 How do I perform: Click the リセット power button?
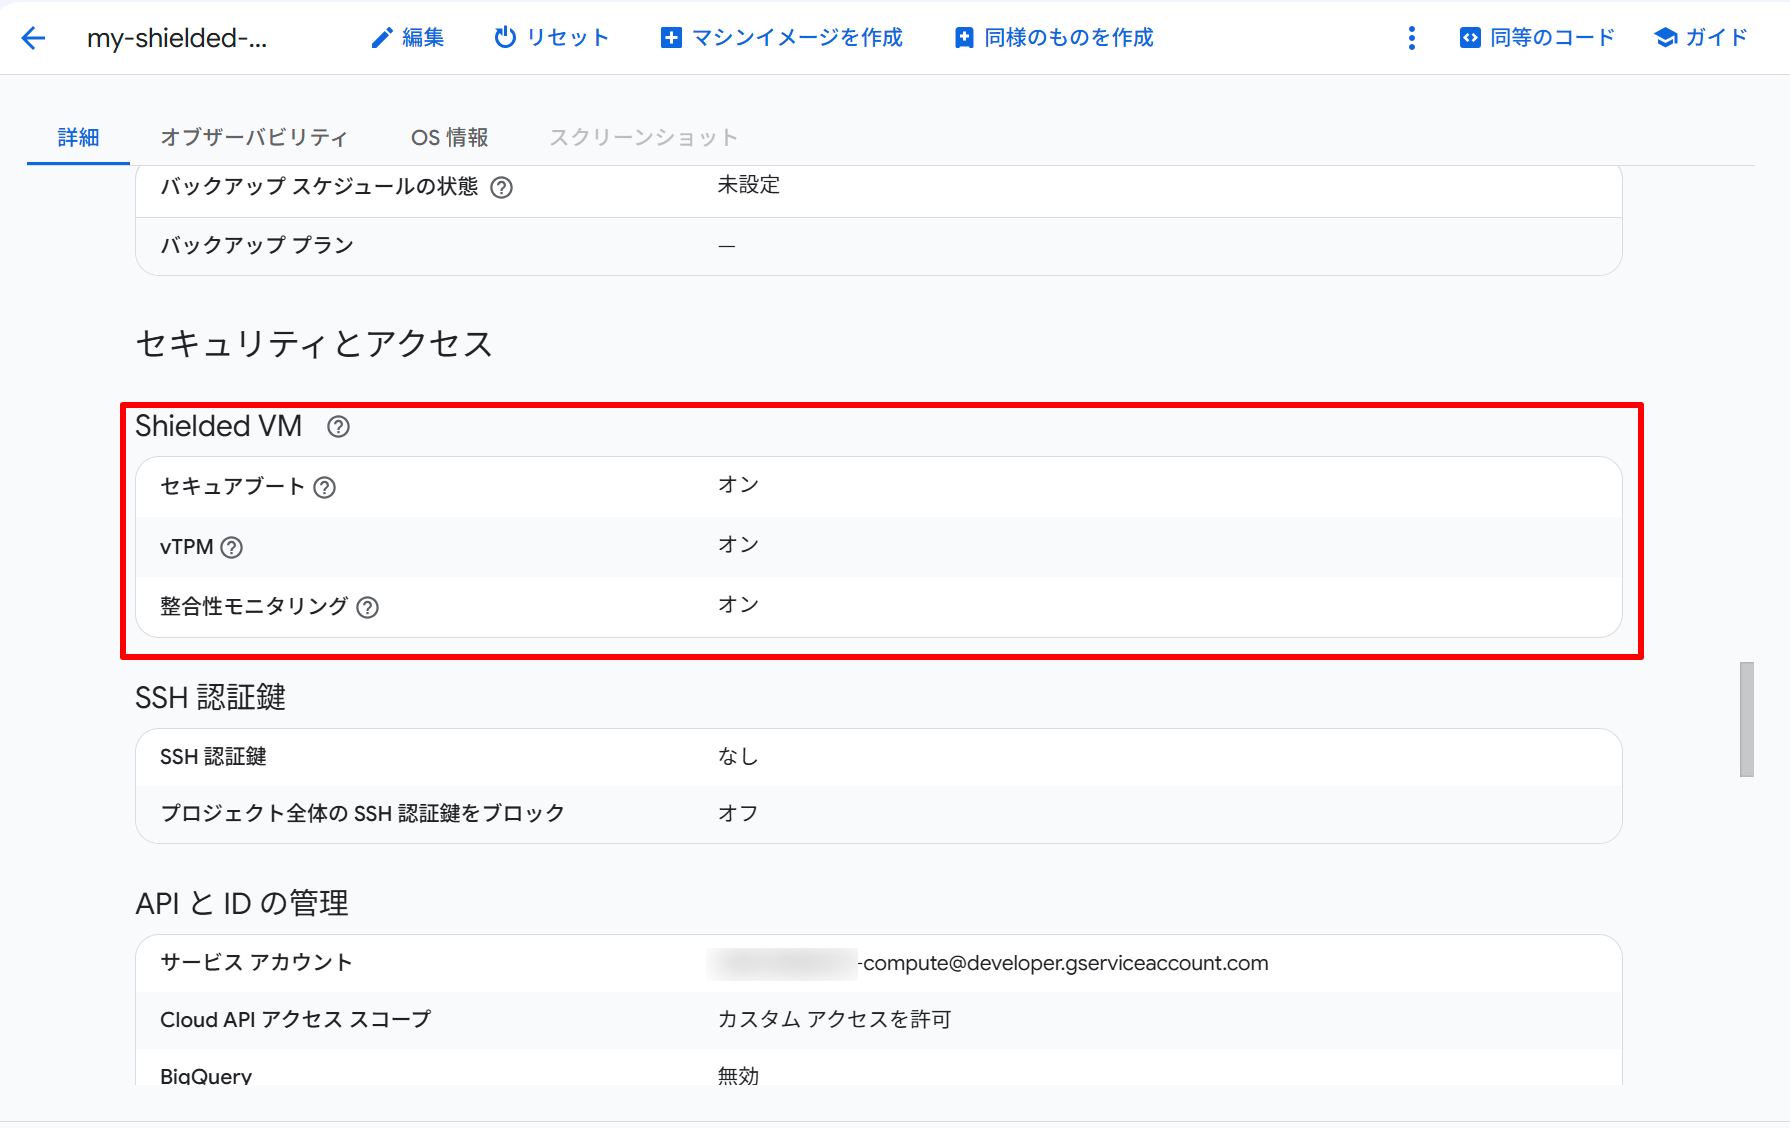pos(552,38)
